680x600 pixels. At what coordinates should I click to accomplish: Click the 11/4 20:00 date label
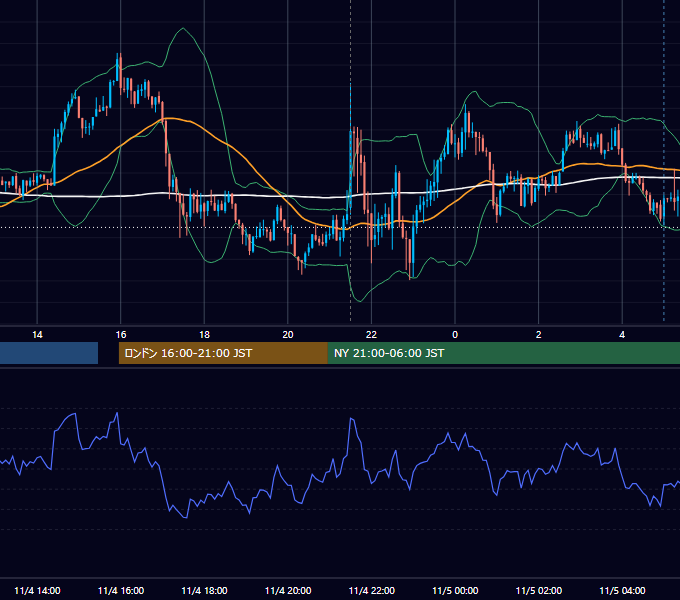[288, 590]
